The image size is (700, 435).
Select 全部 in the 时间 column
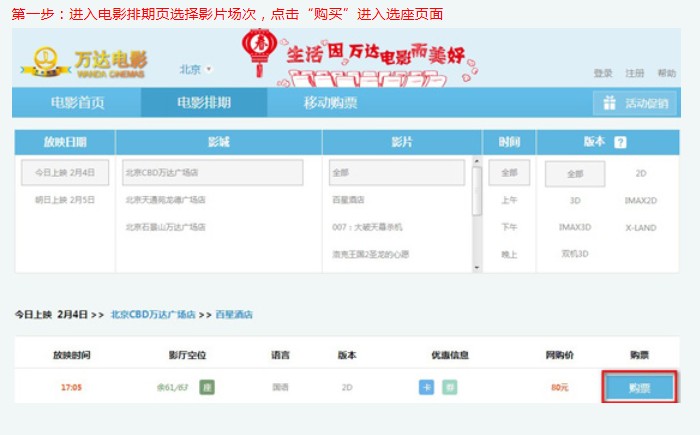[509, 172]
